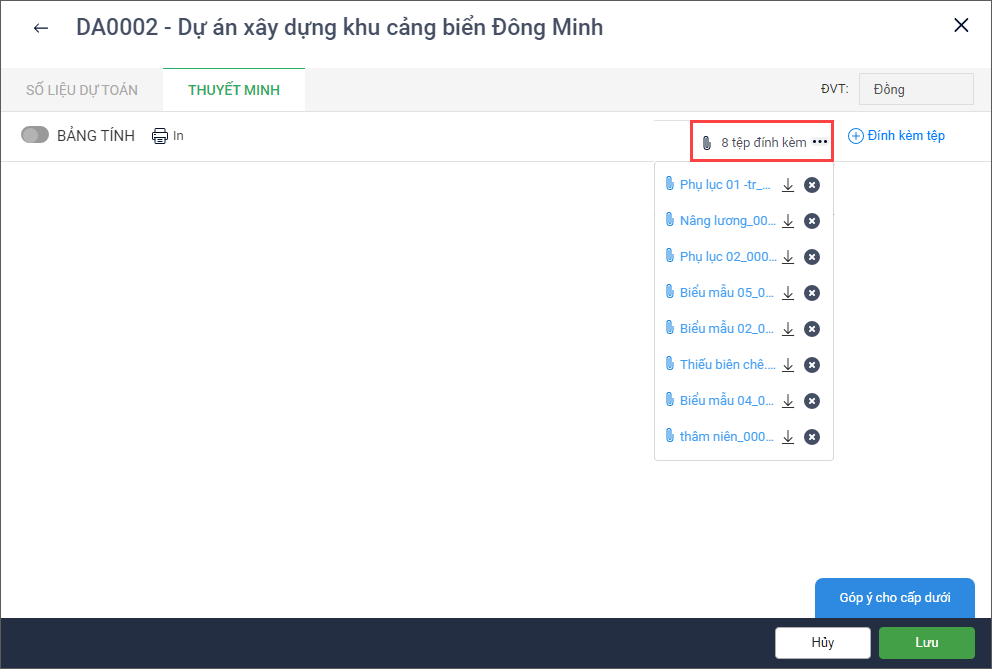
Task: Switch to the SỐ LIỆU DỰ TOÁN tab
Action: (82, 90)
